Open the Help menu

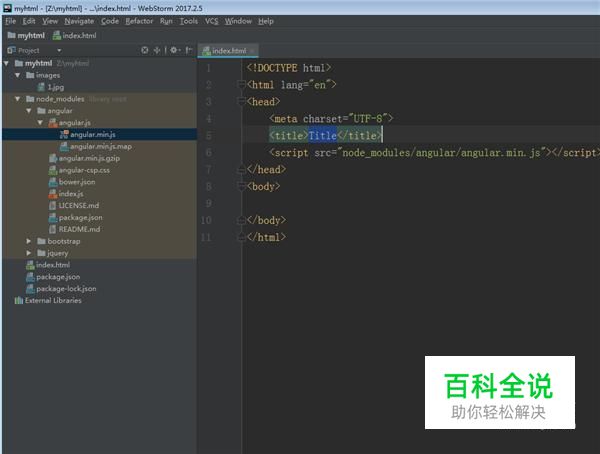pyautogui.click(x=266, y=21)
